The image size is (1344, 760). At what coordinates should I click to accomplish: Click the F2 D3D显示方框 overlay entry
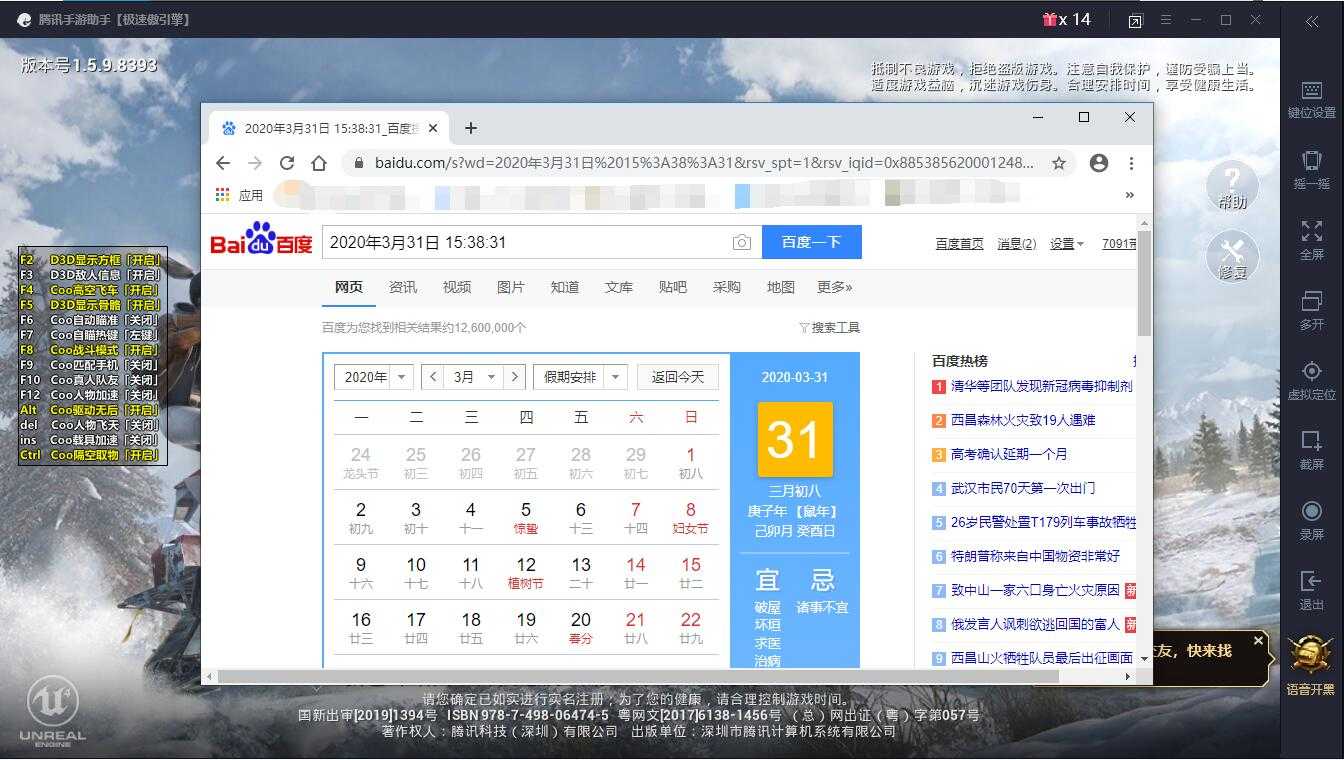(x=91, y=260)
